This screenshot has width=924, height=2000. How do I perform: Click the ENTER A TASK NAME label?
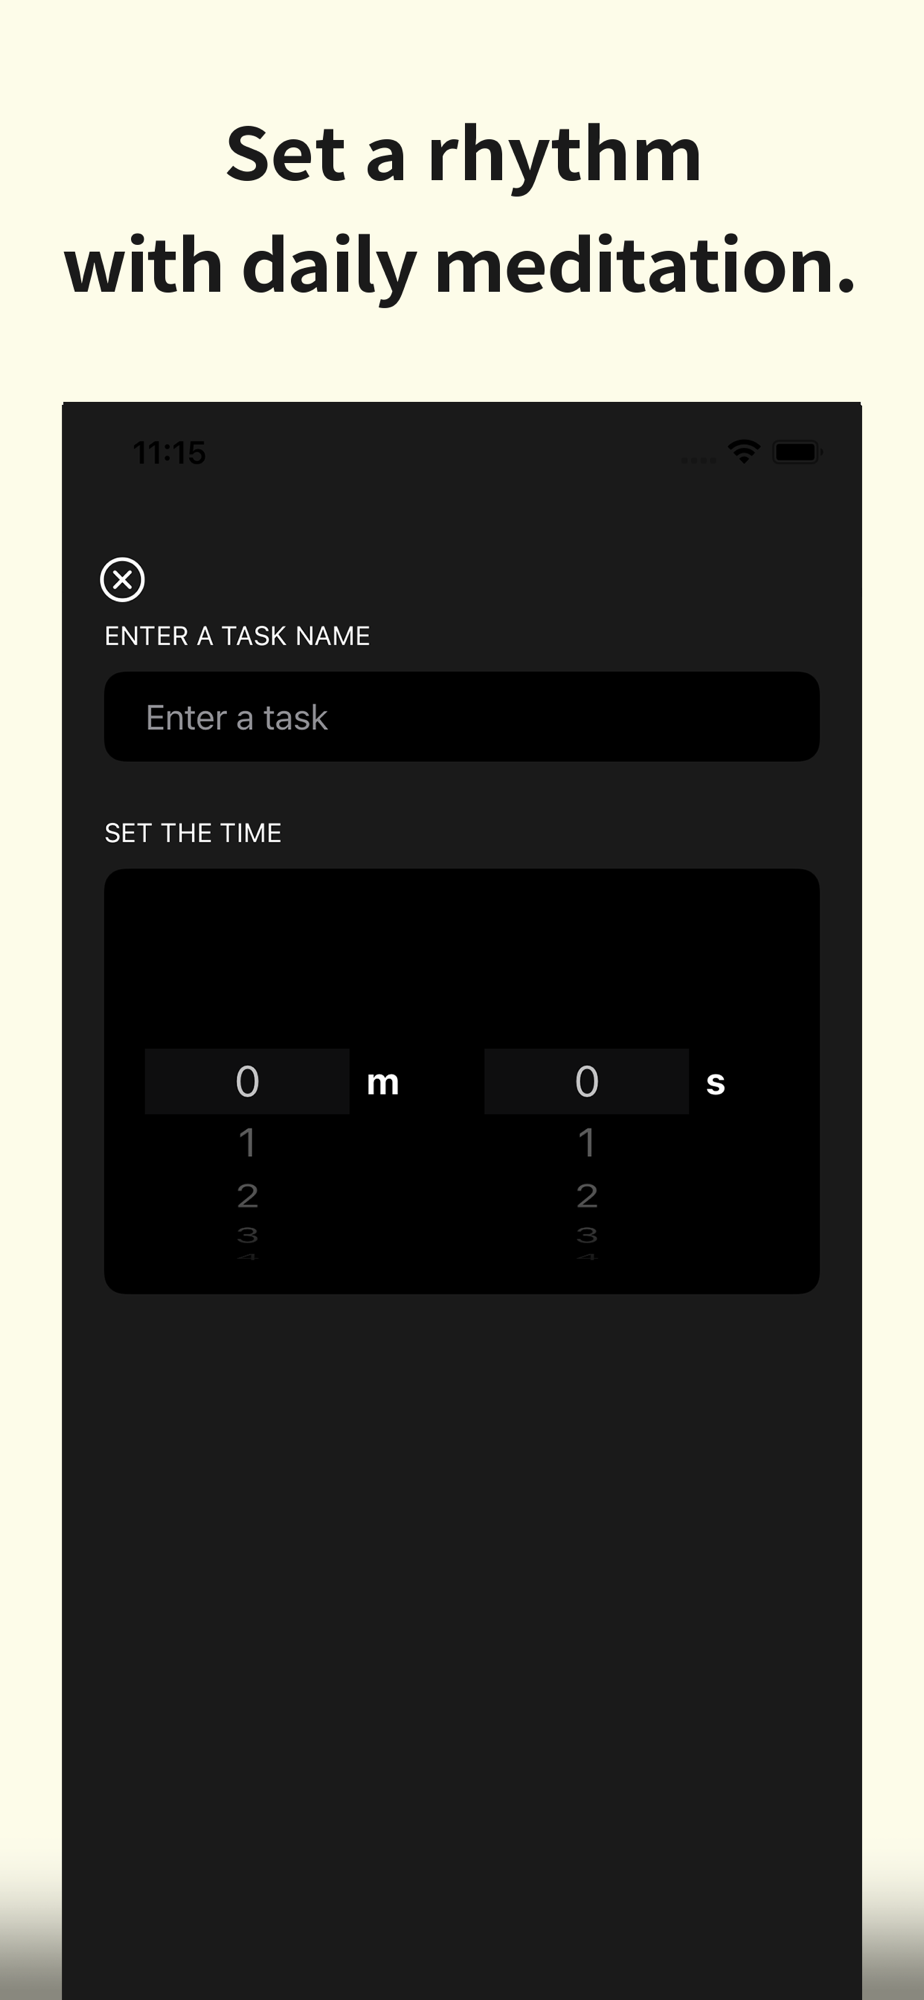(x=237, y=636)
